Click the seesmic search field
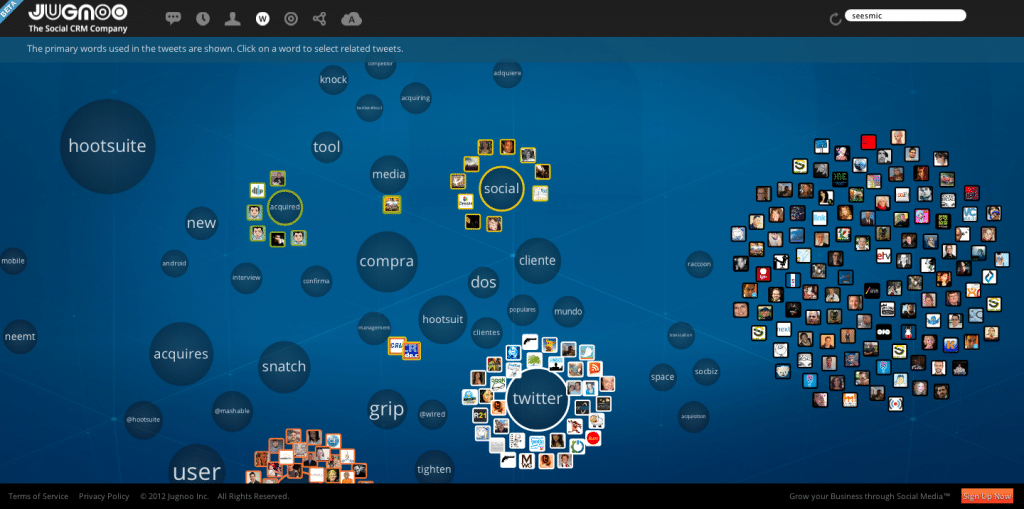This screenshot has width=1024, height=509. (x=904, y=16)
